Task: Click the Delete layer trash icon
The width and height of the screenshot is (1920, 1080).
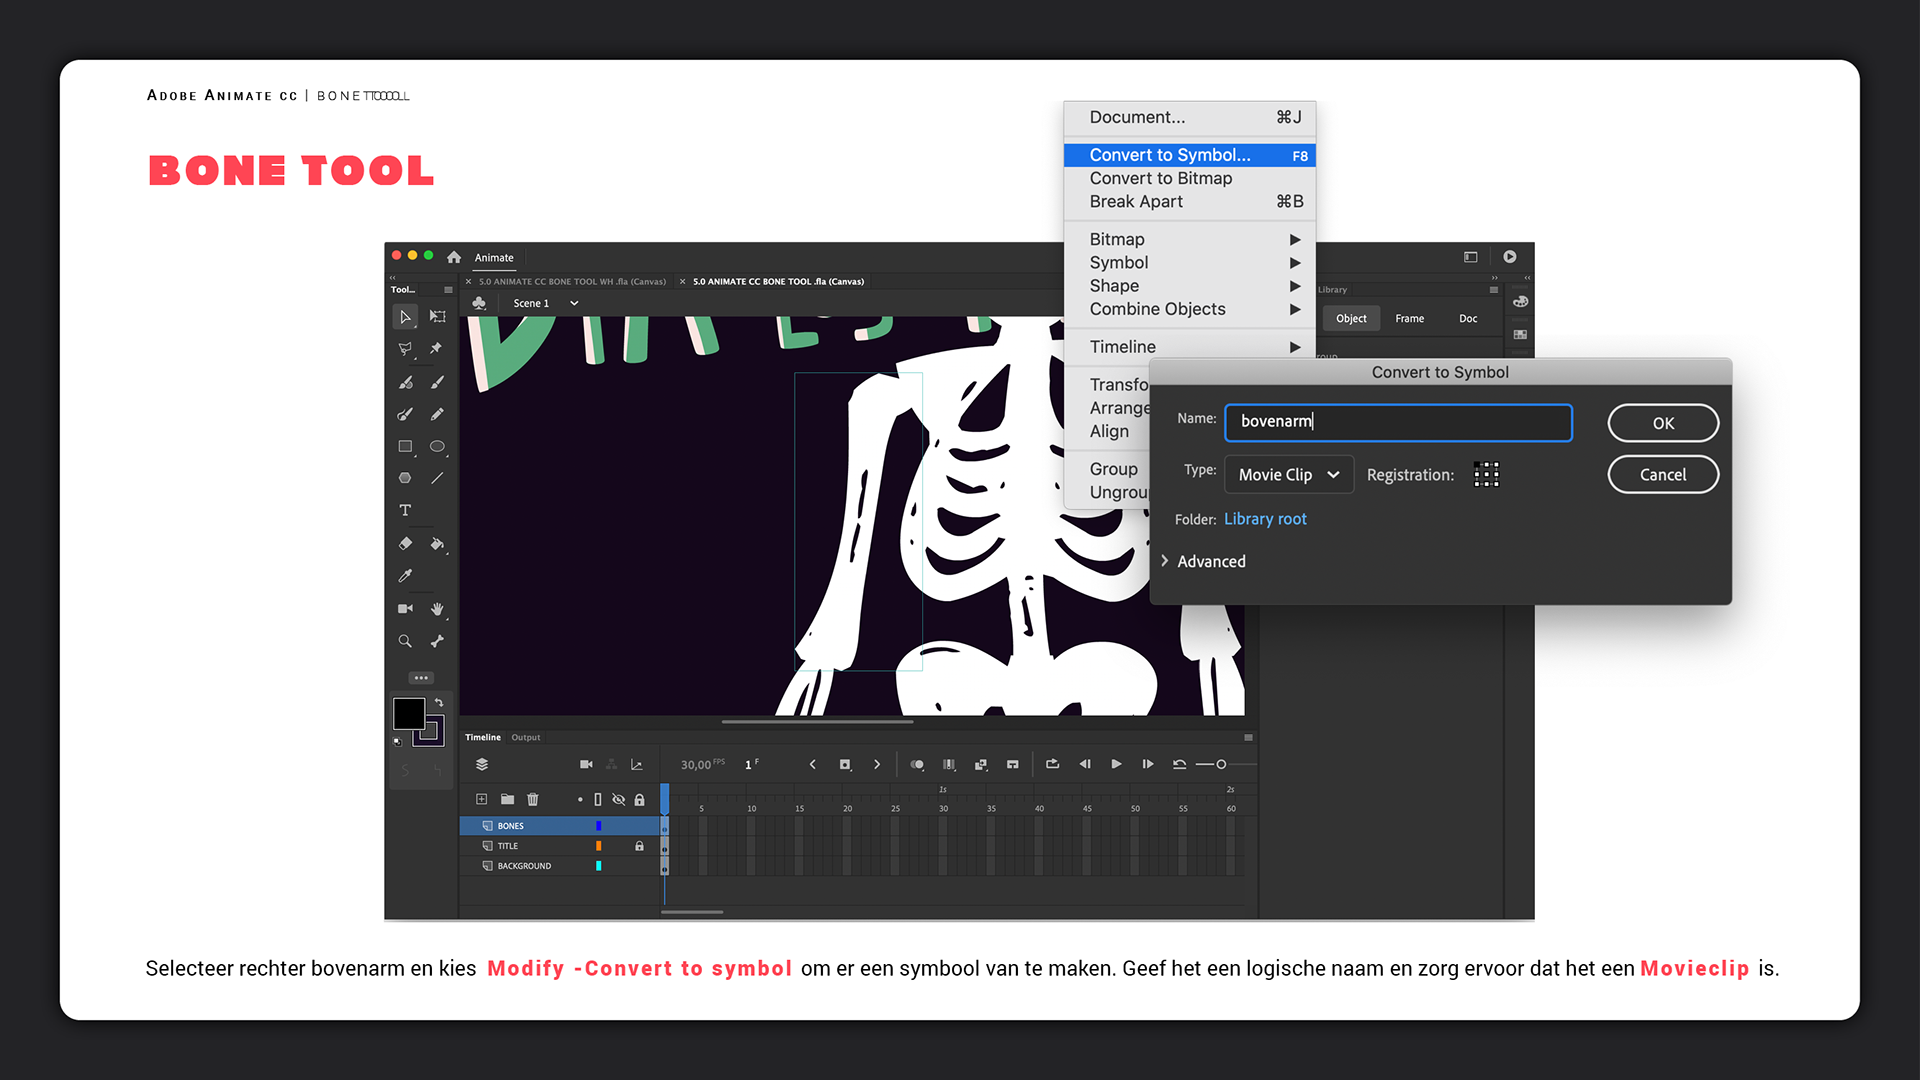Action: coord(533,799)
